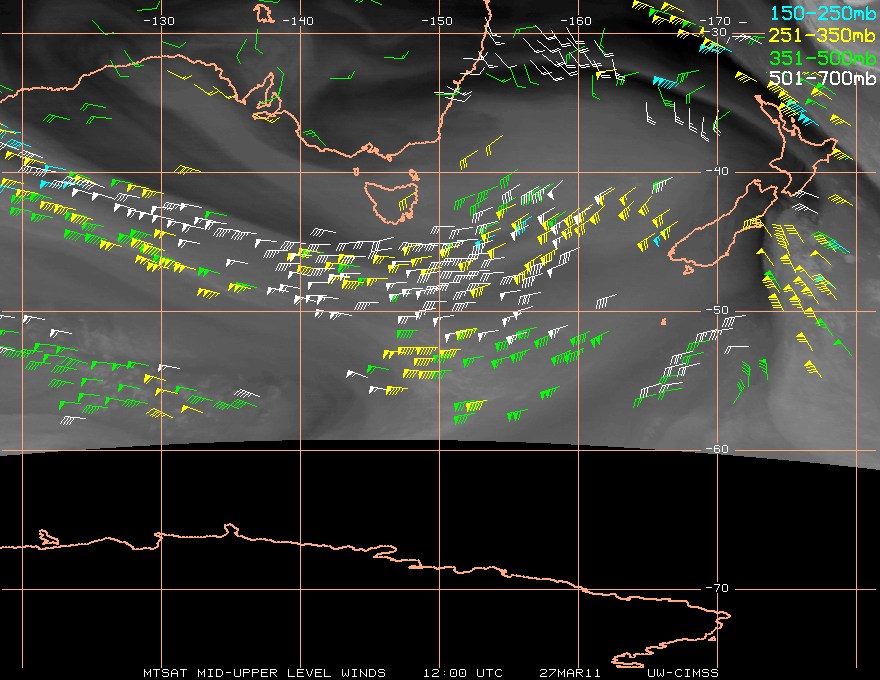880x680 pixels.
Task: Select the -150 longitude label
Action: 437,21
